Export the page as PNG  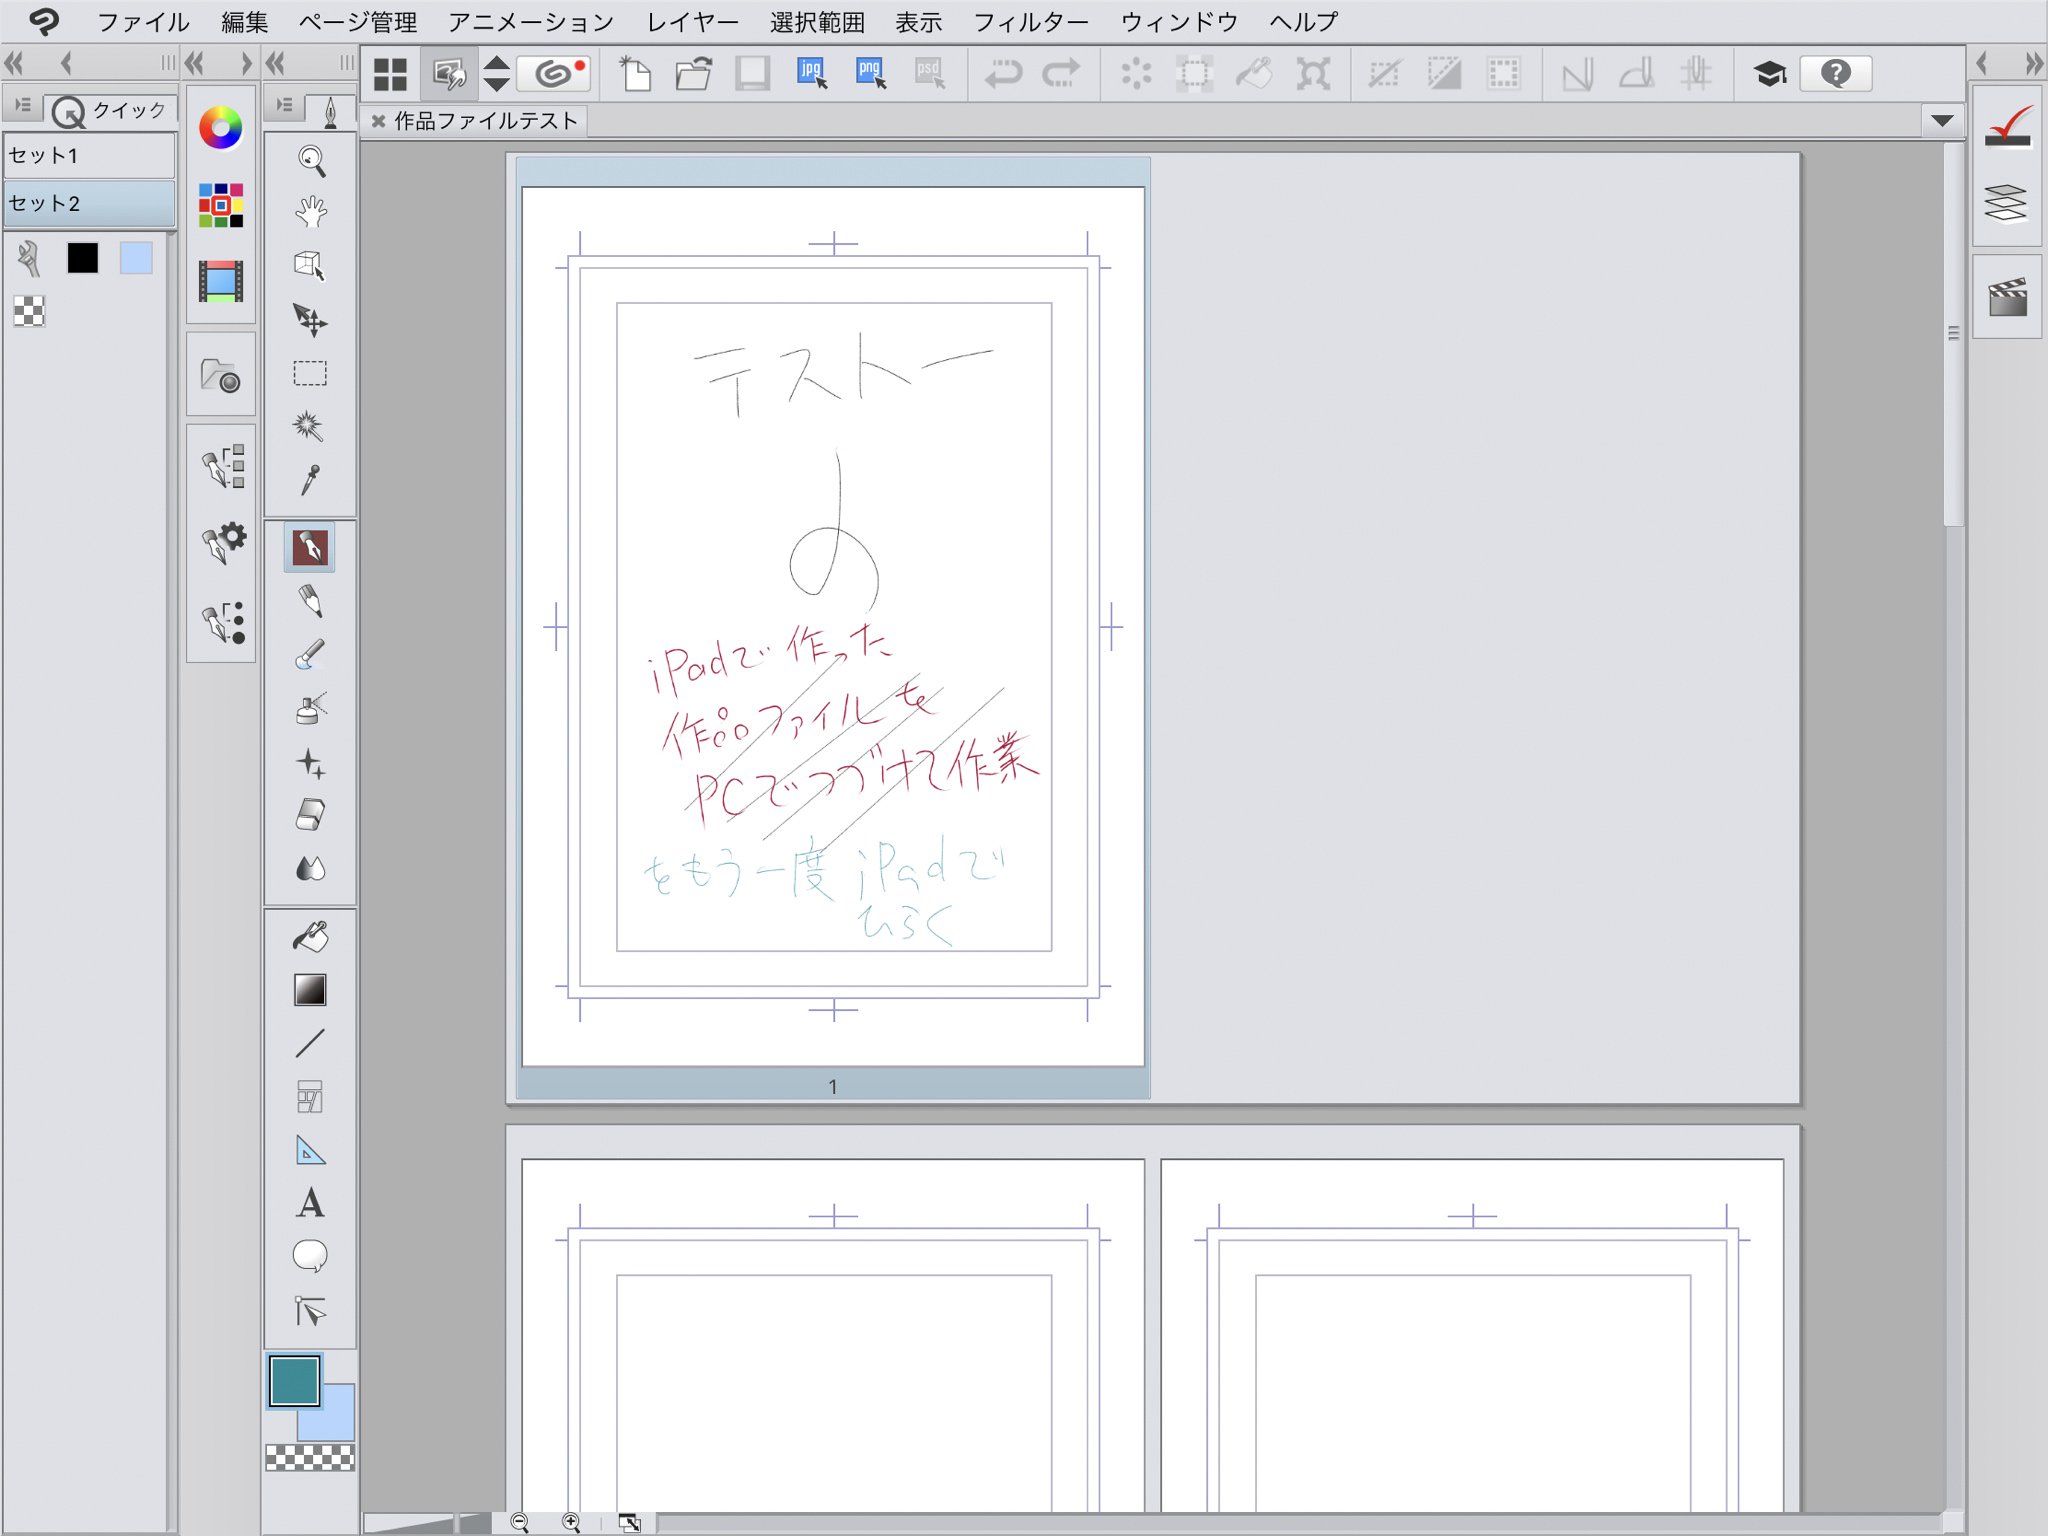pyautogui.click(x=870, y=73)
